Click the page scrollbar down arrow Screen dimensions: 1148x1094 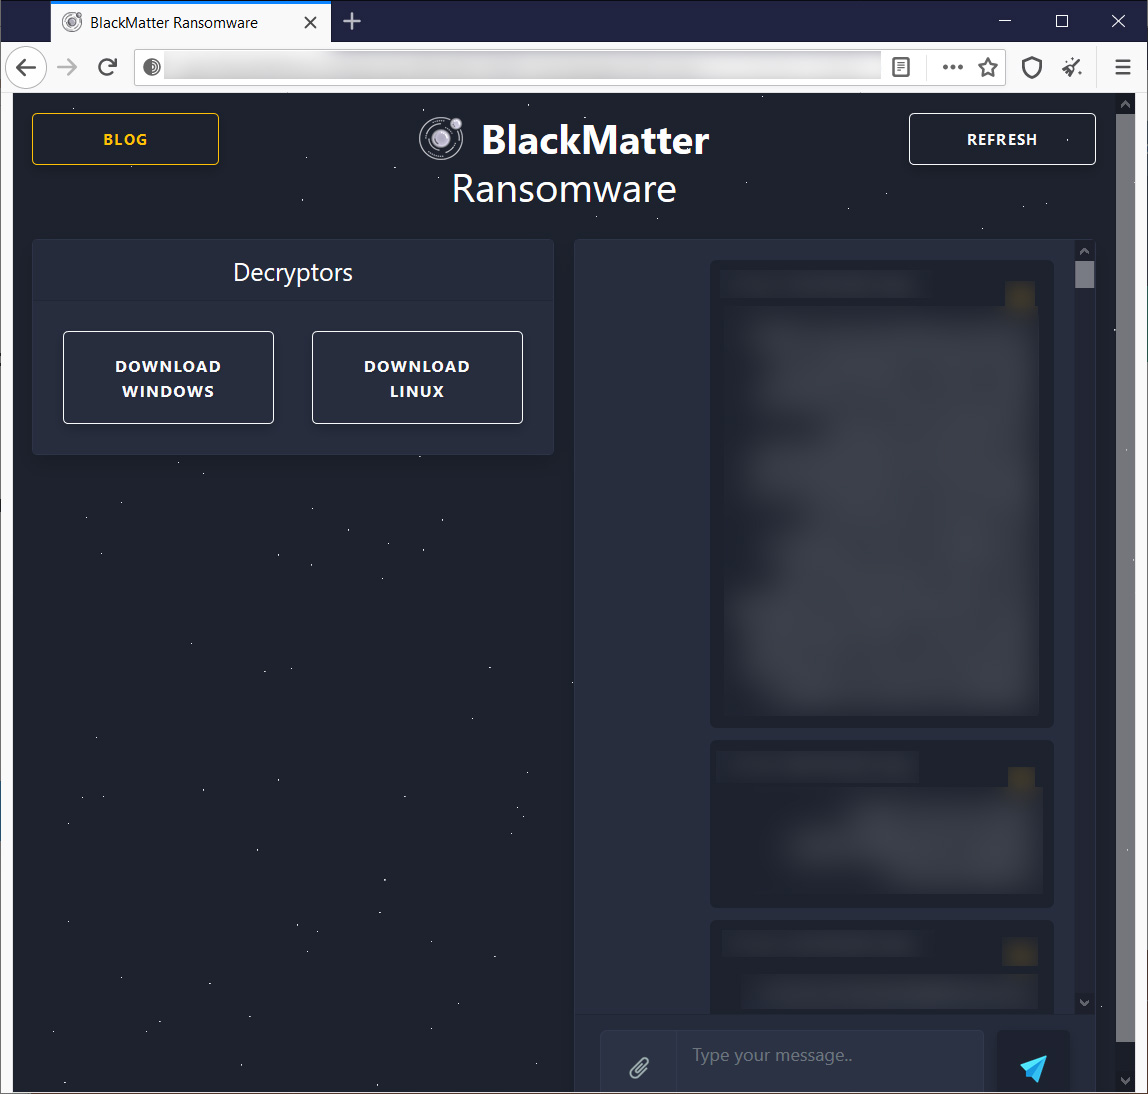(x=1125, y=1081)
